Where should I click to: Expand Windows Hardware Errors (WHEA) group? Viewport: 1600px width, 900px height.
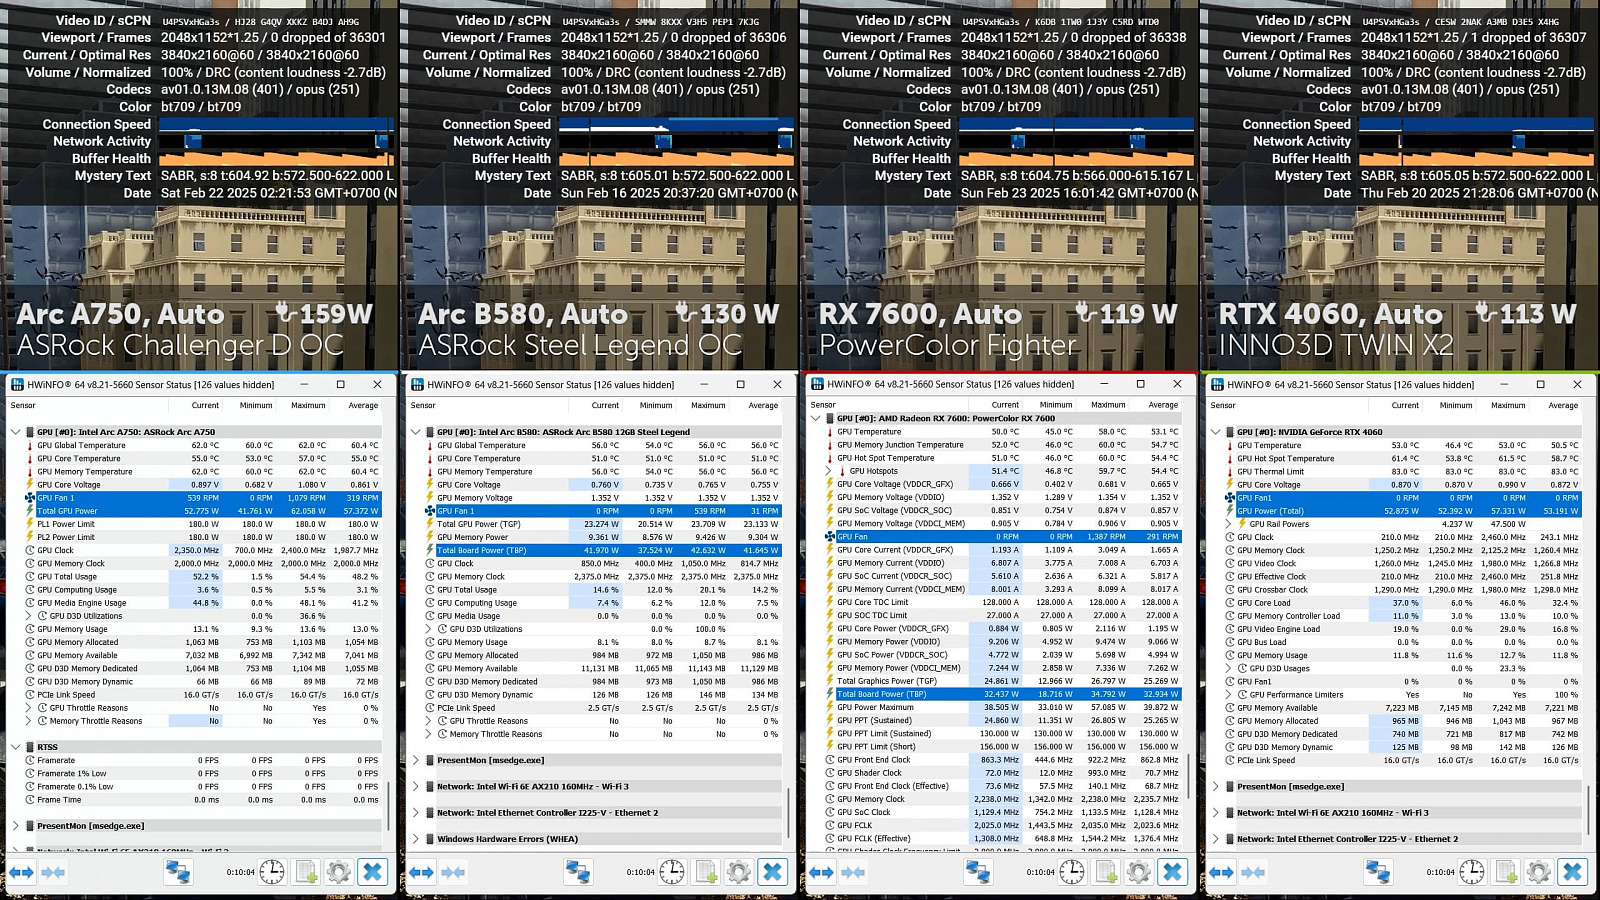(x=416, y=839)
